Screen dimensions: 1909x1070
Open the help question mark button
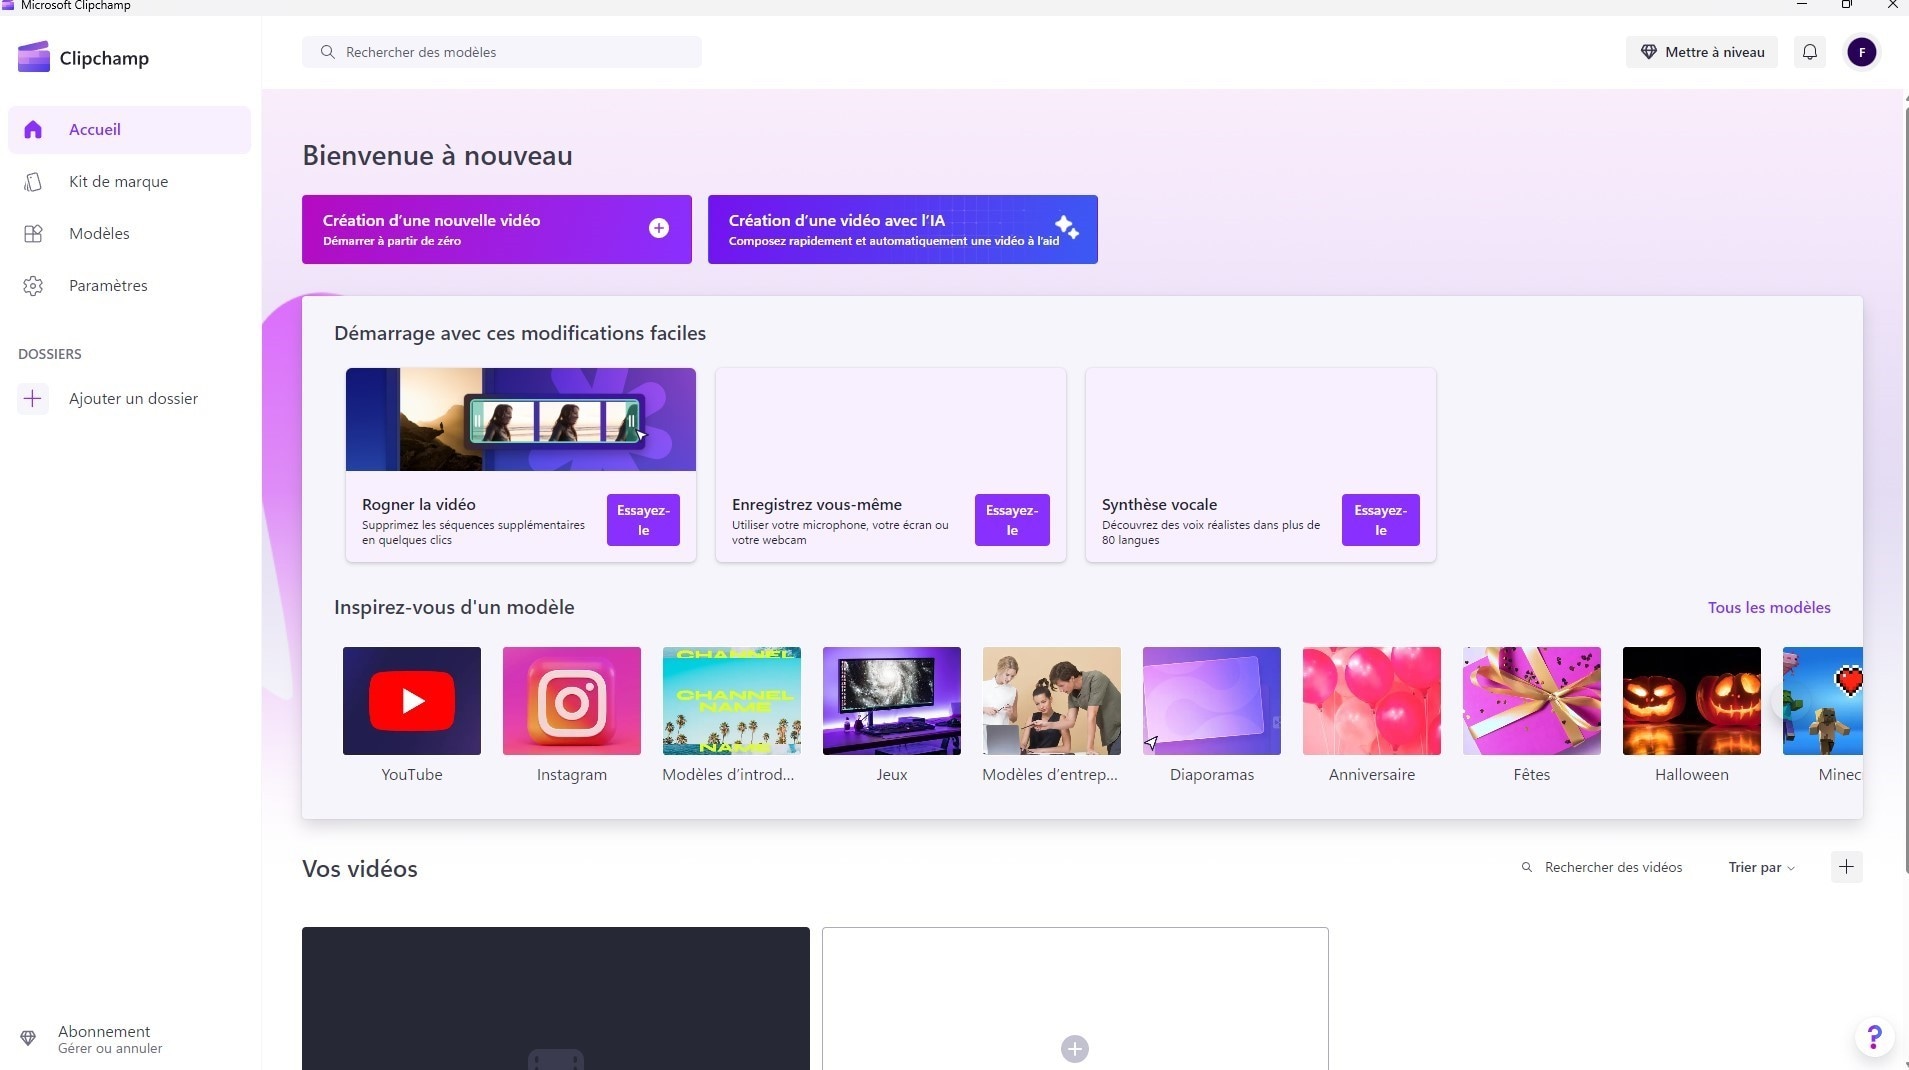click(1875, 1037)
